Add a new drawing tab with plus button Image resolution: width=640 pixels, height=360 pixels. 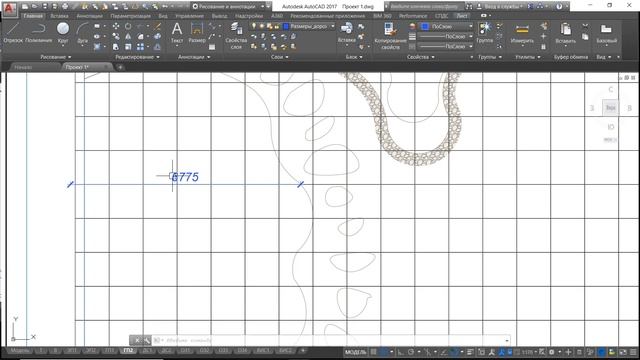120,67
